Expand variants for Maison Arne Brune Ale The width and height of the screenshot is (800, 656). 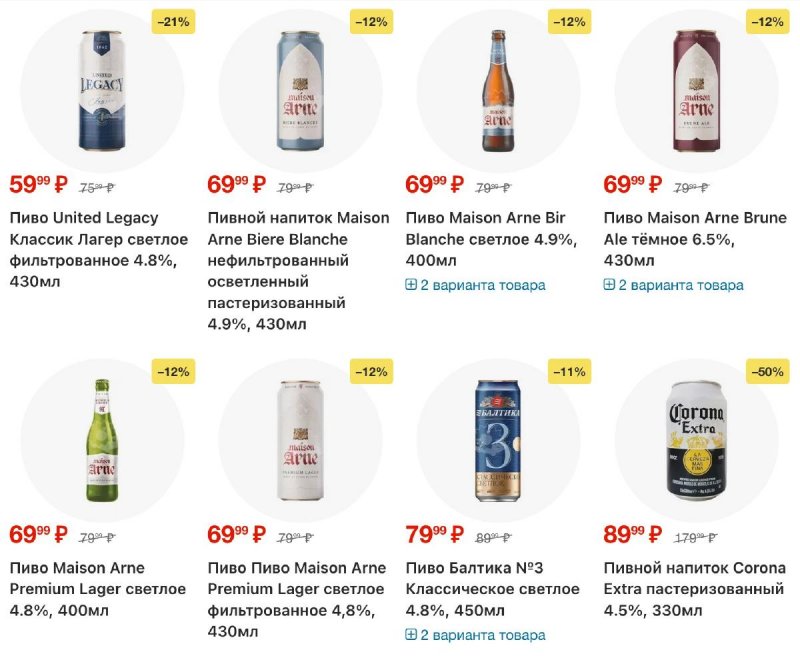pos(673,285)
